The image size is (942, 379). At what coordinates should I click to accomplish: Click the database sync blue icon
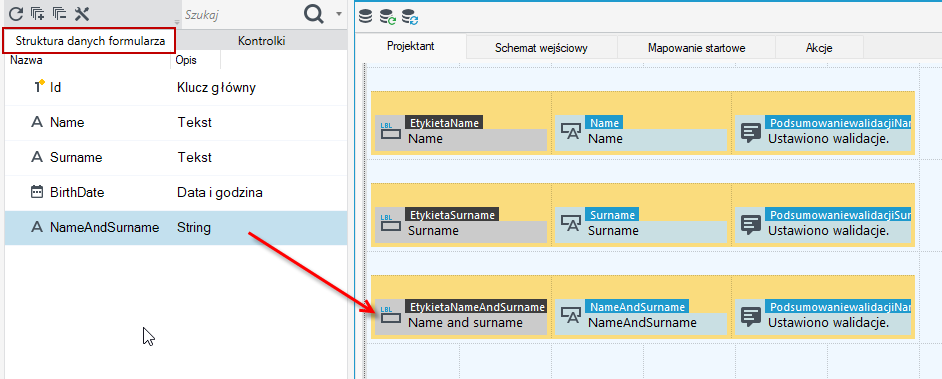pyautogui.click(x=410, y=16)
